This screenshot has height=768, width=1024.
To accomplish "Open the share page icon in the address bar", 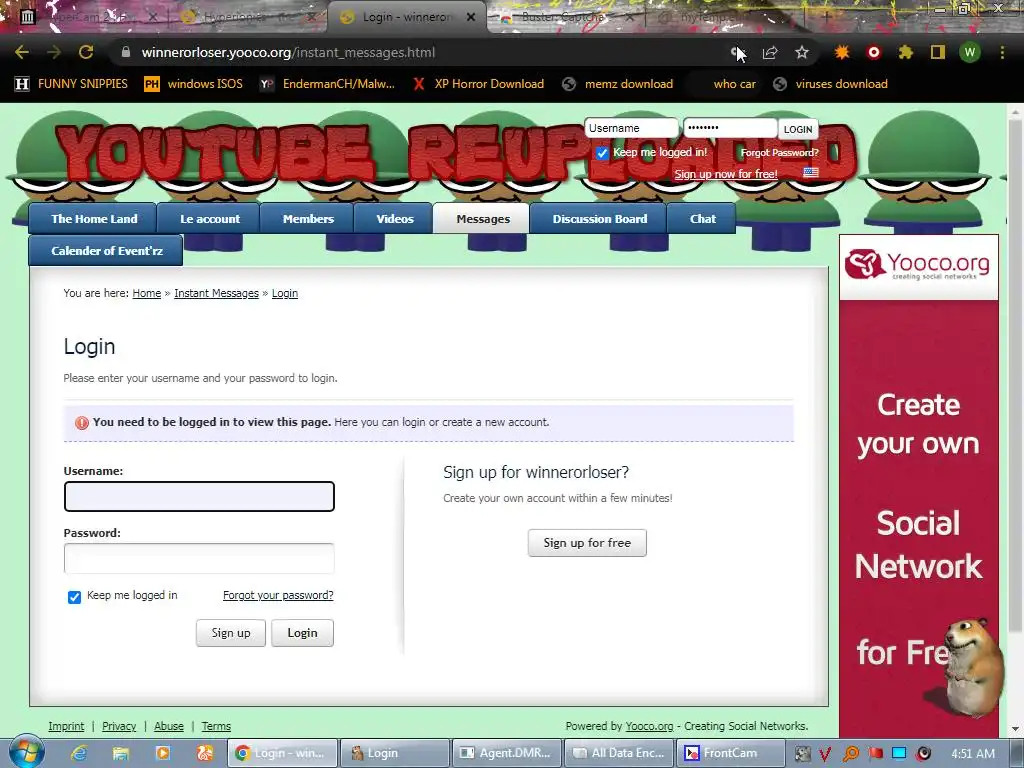I will pyautogui.click(x=770, y=52).
